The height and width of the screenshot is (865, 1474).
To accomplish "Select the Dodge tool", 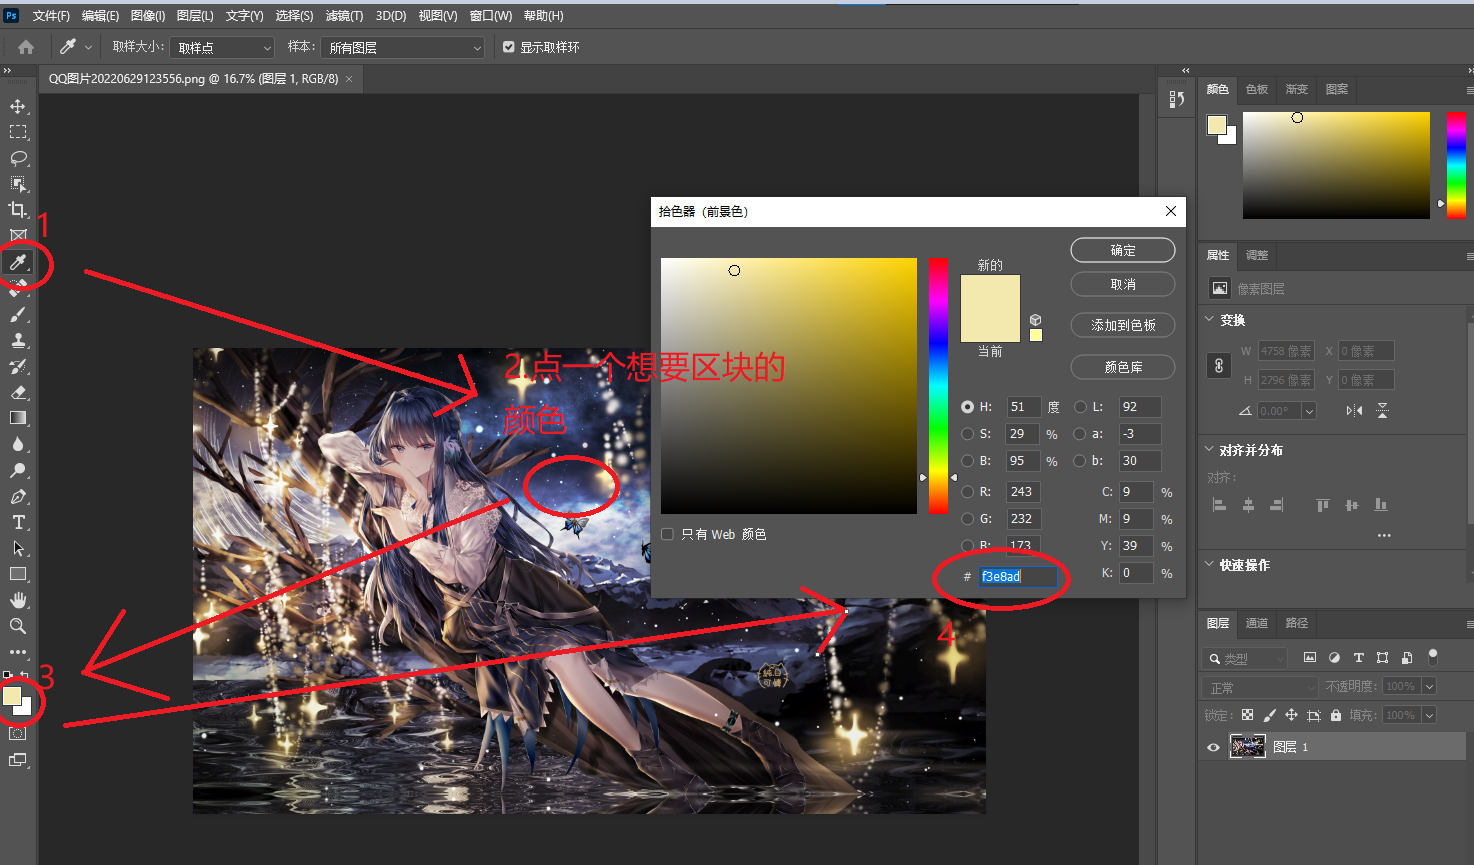I will 18,470.
